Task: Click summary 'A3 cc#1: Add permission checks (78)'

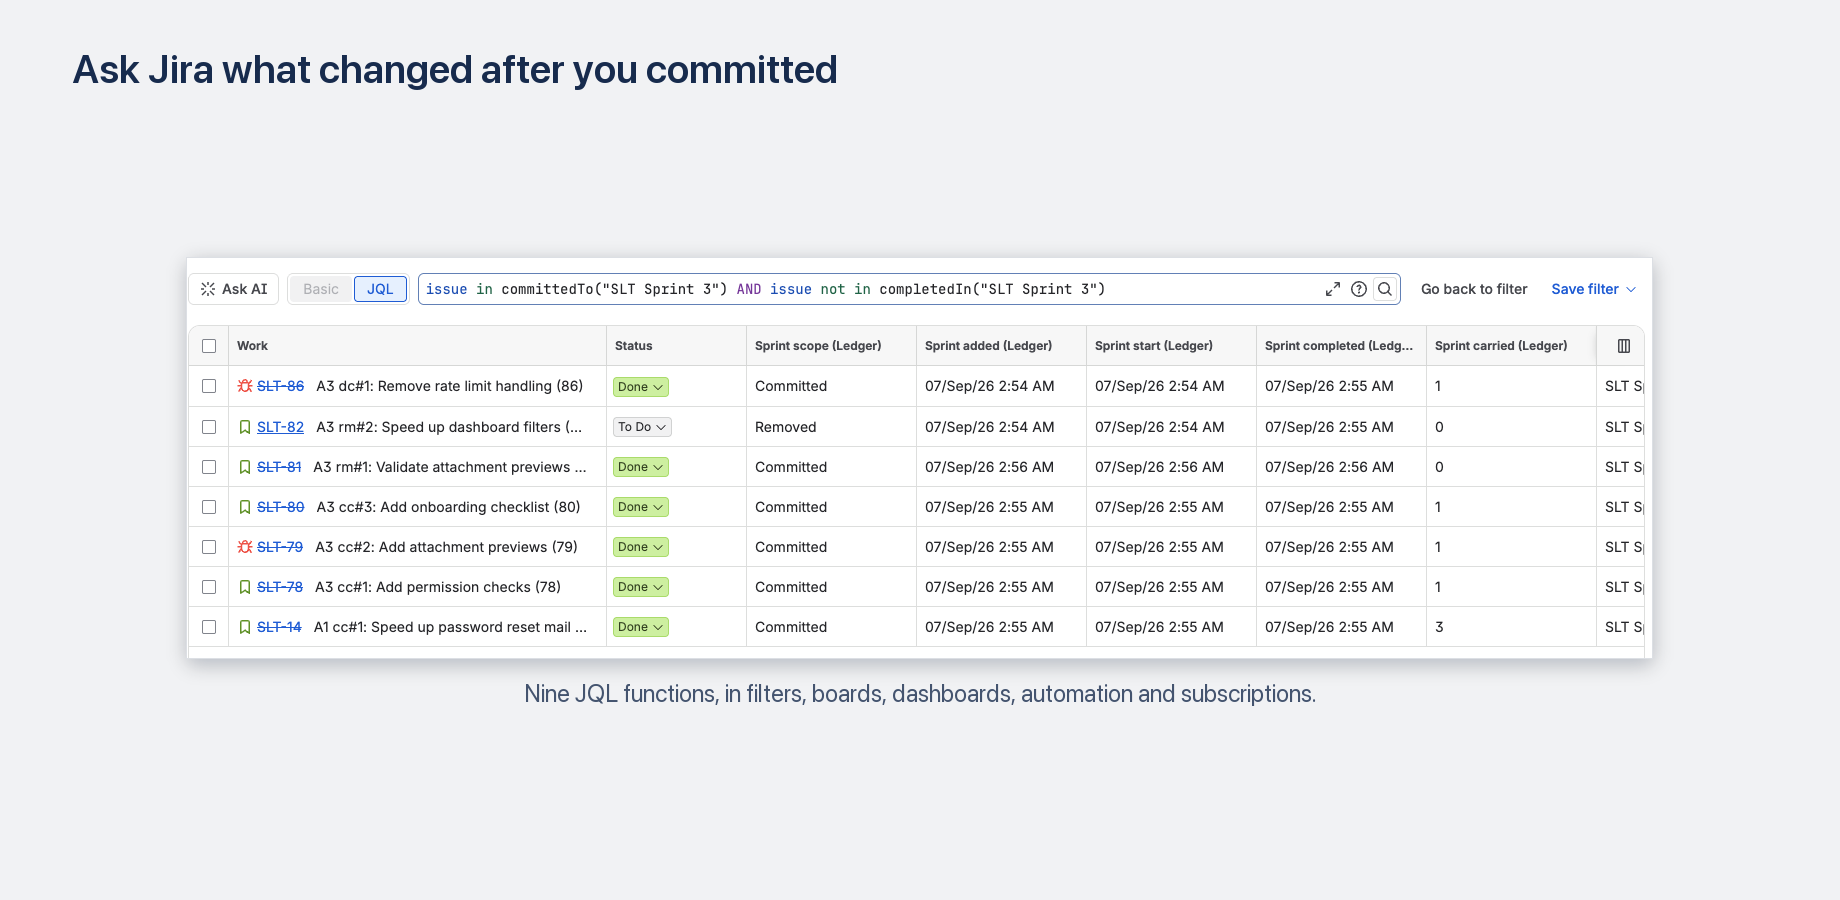Action: [438, 587]
